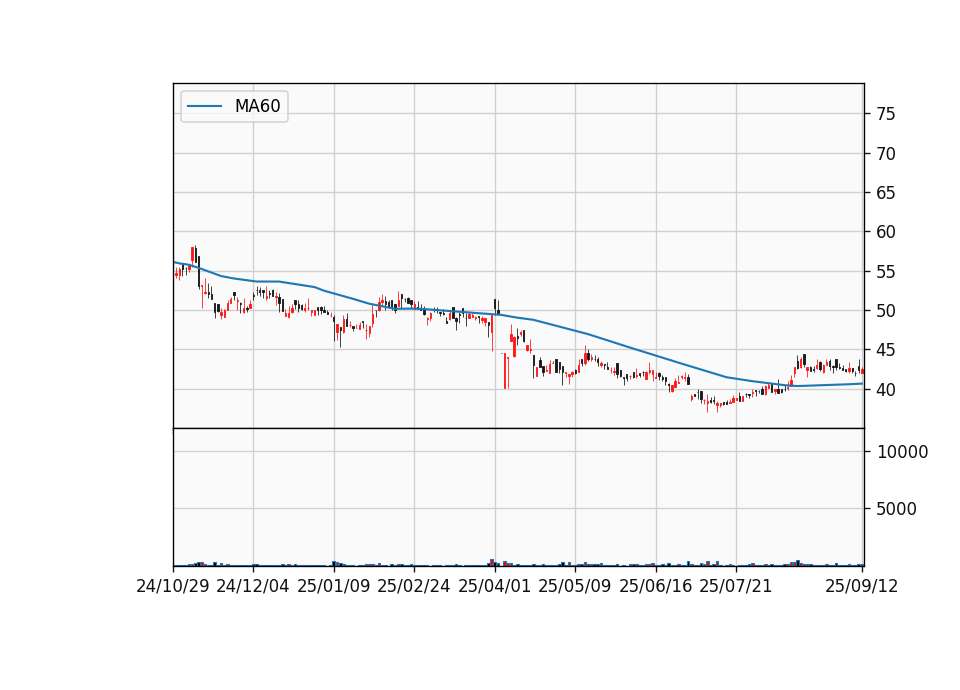Click the 10000 volume axis label
This screenshot has height=690, width=960.
pyautogui.click(x=902, y=452)
